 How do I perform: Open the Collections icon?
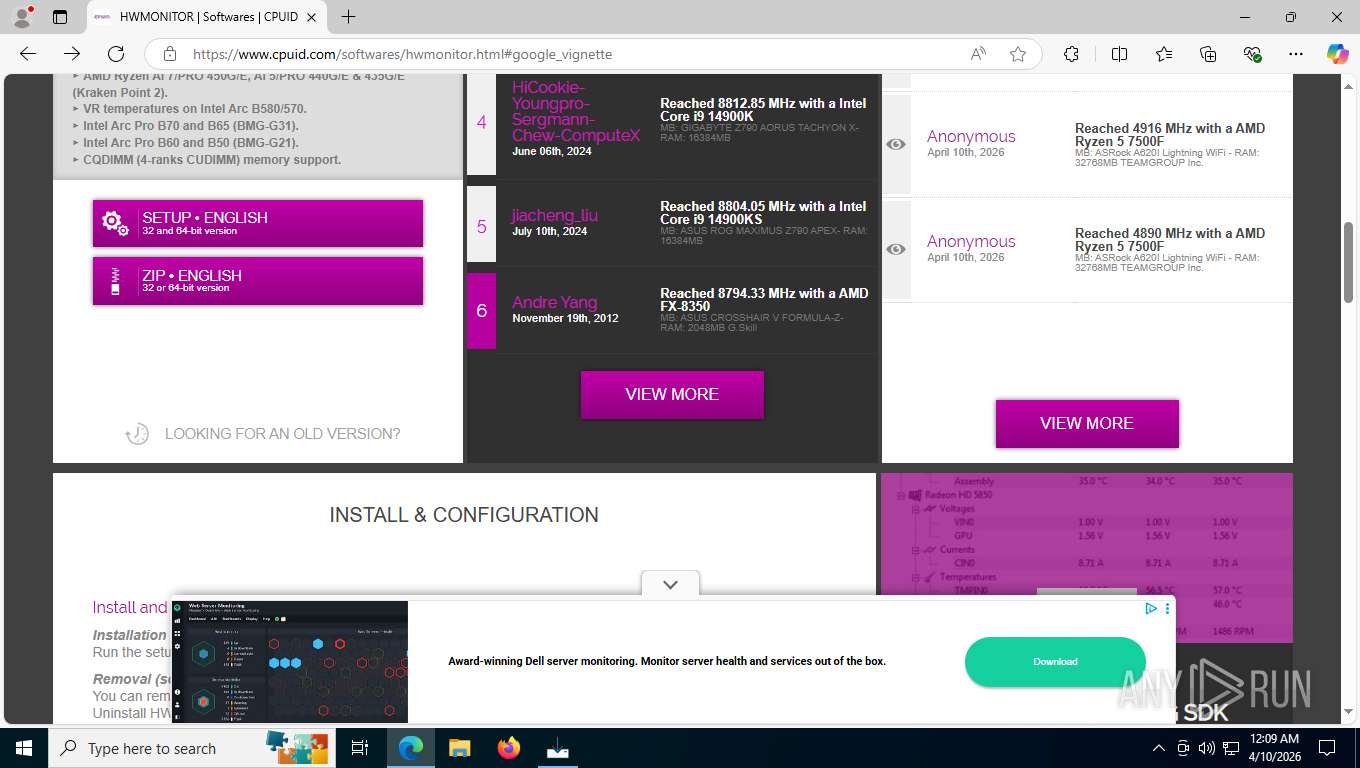(x=1208, y=54)
